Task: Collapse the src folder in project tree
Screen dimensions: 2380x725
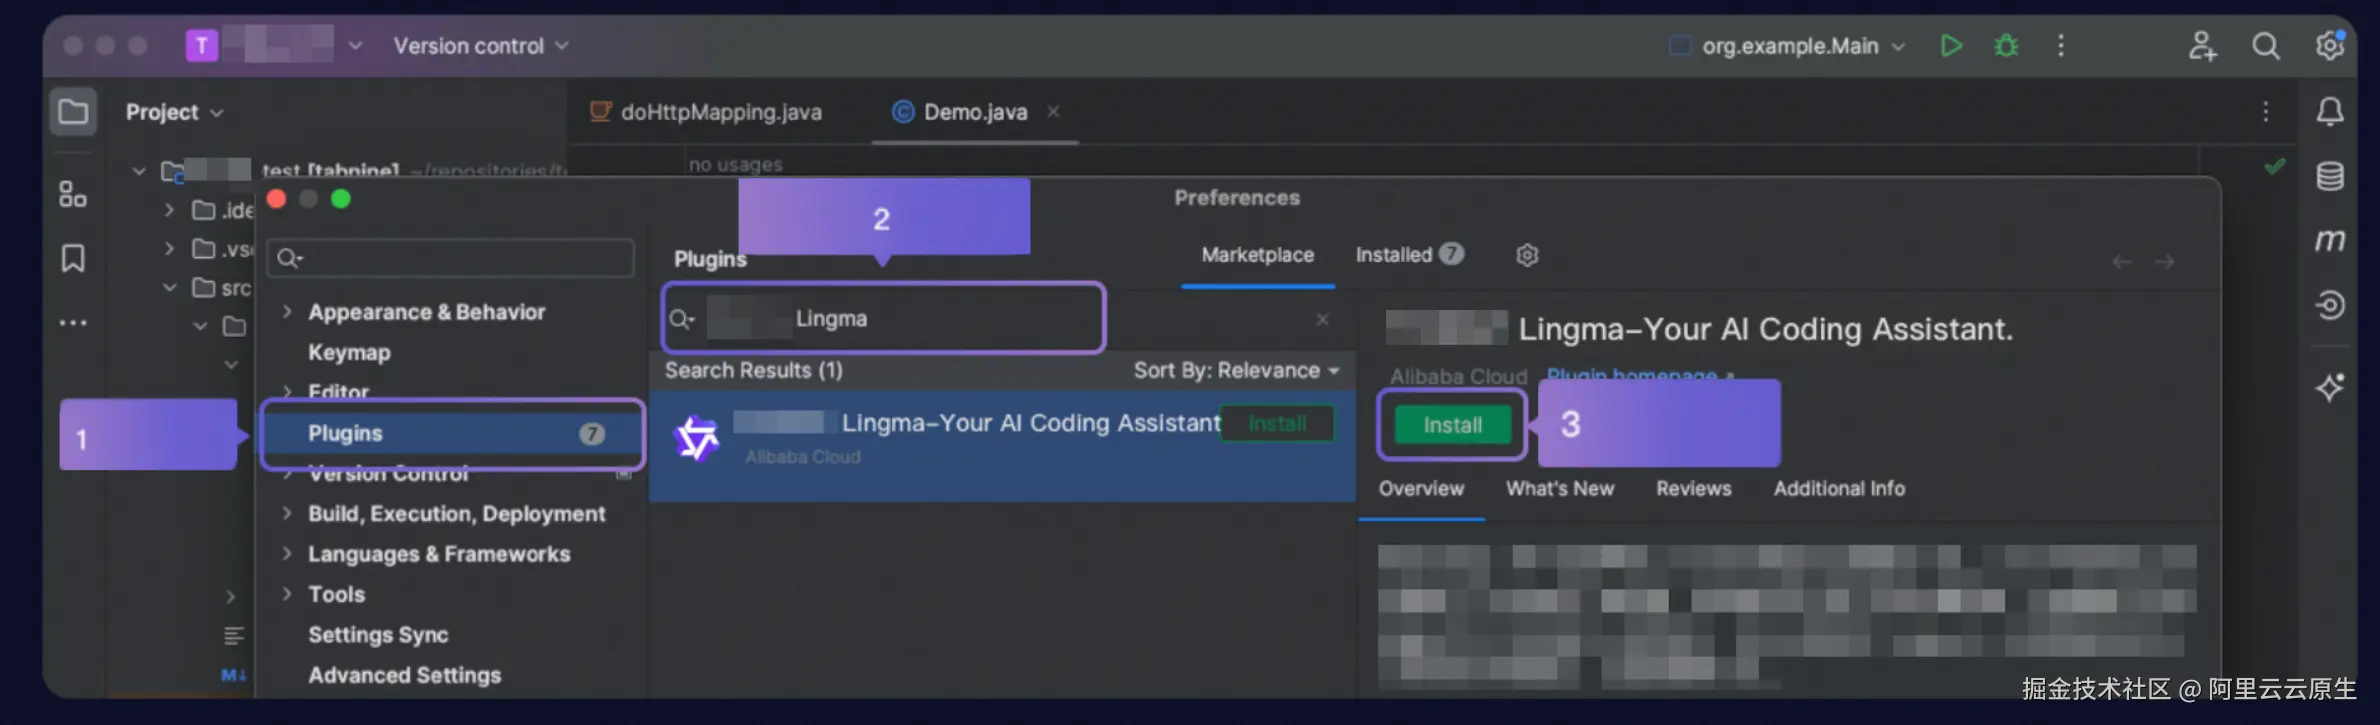Action: click(x=170, y=288)
